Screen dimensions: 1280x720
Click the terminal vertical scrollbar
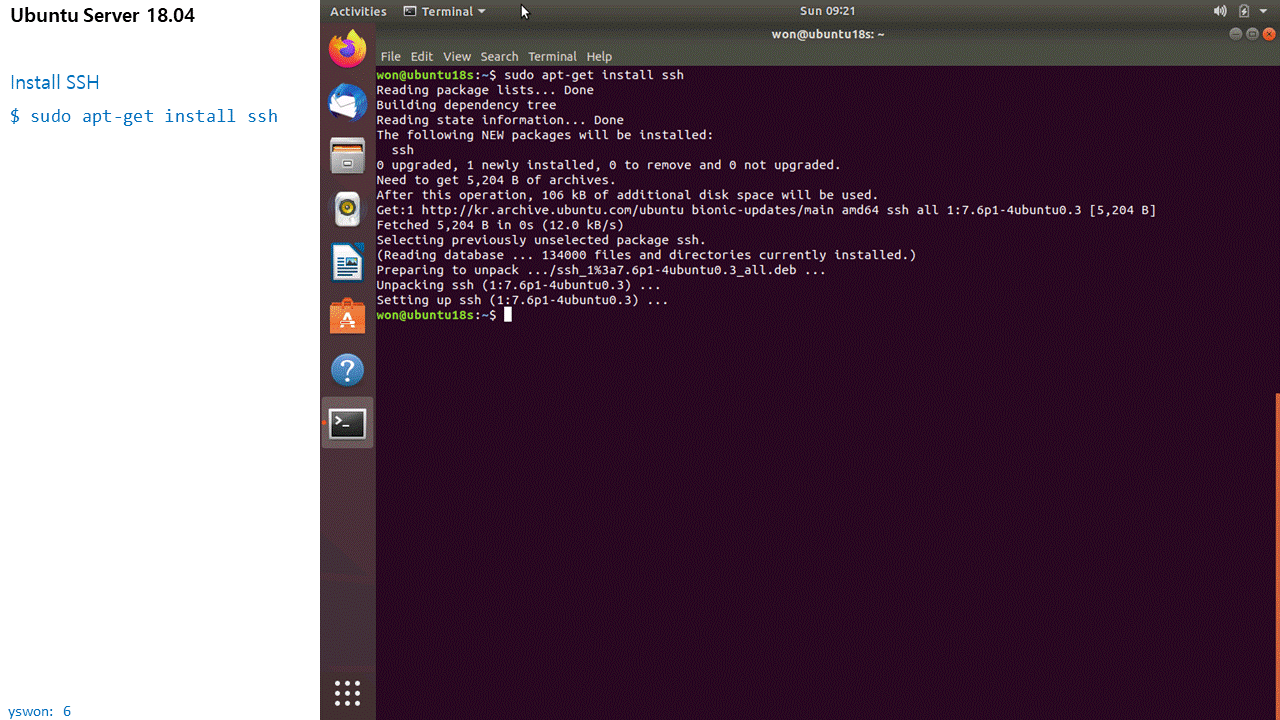(x=1277, y=555)
